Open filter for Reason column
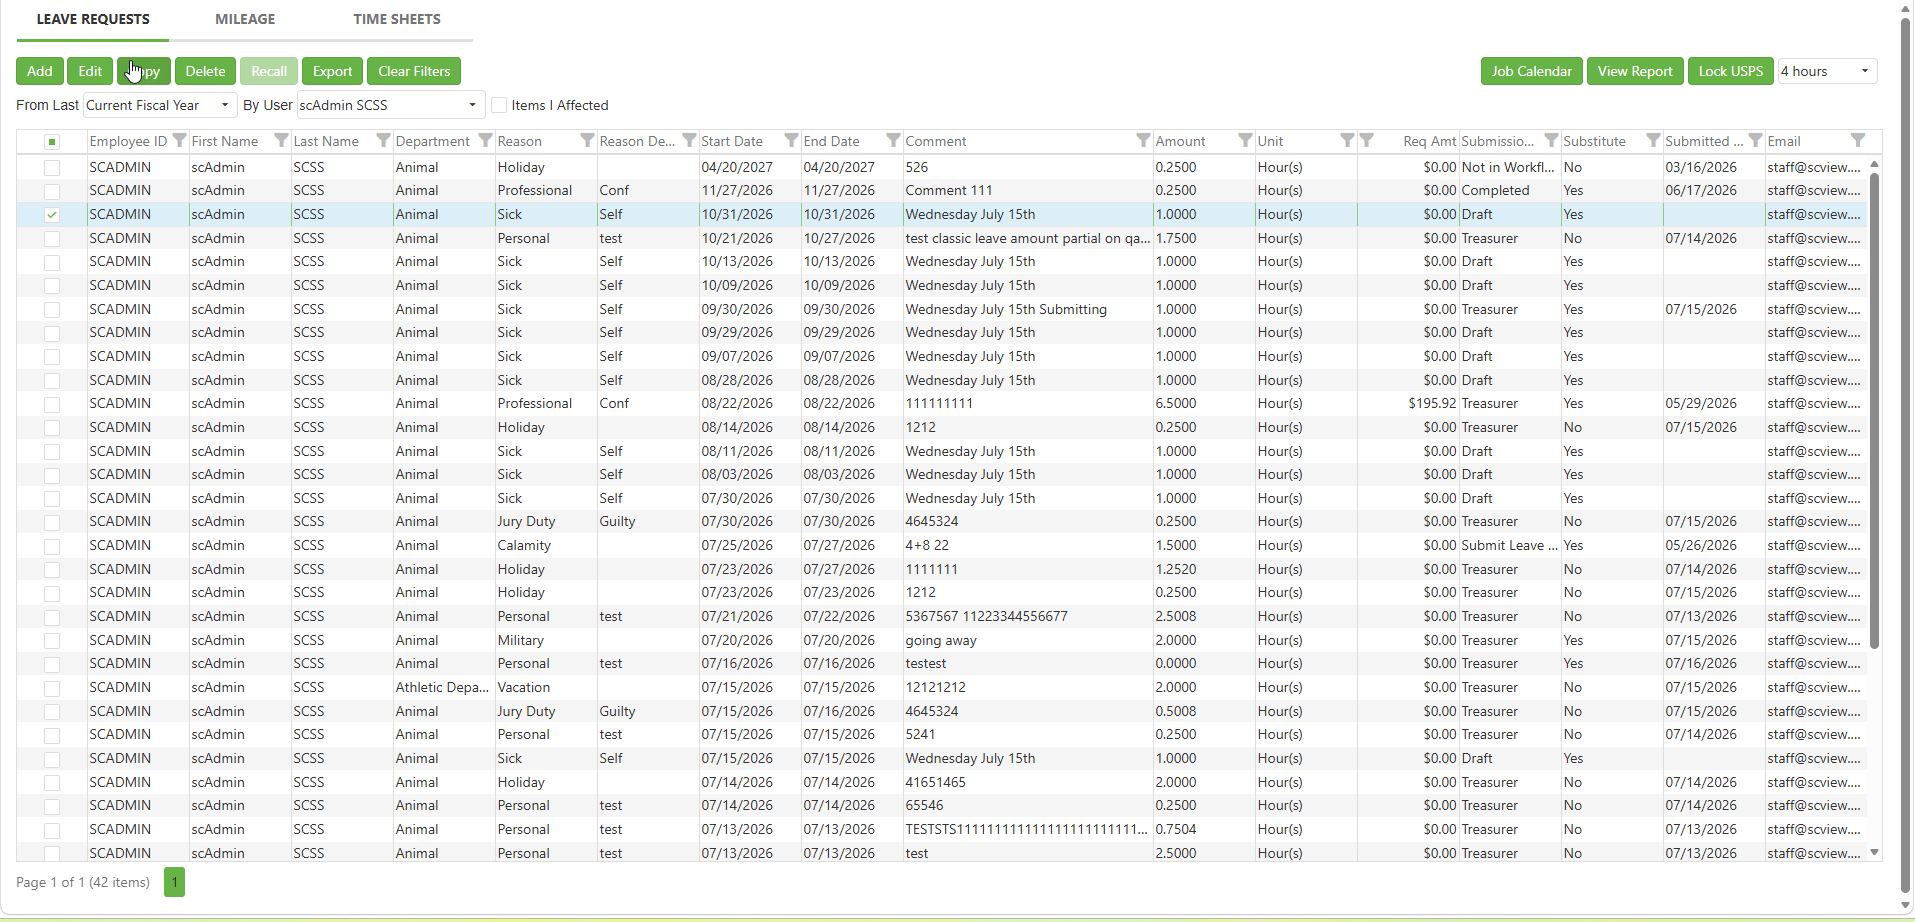1915x922 pixels. (588, 141)
